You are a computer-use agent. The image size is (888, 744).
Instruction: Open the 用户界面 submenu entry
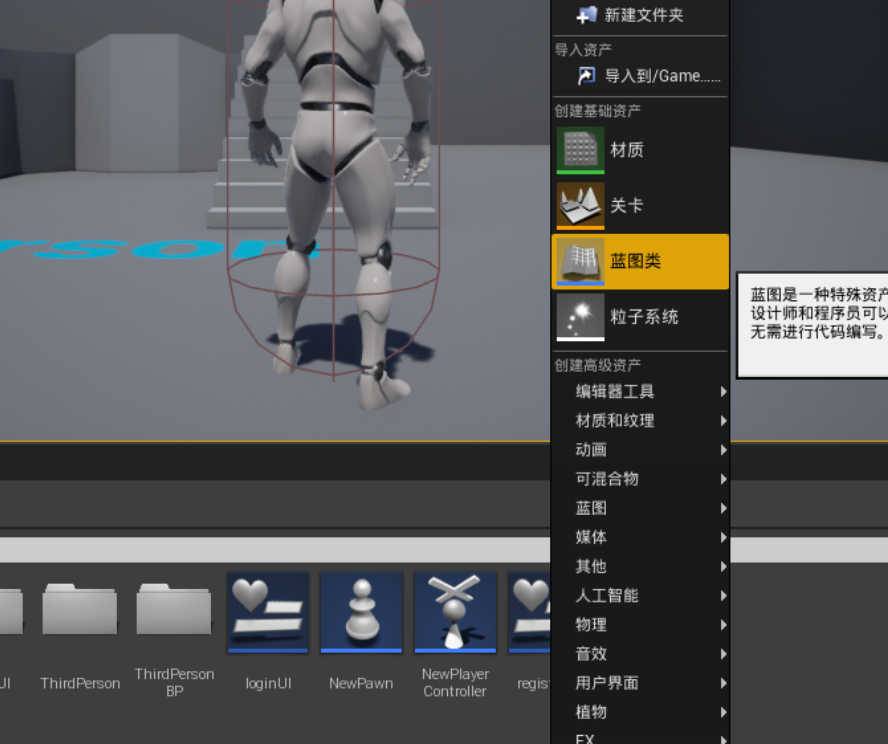click(607, 683)
